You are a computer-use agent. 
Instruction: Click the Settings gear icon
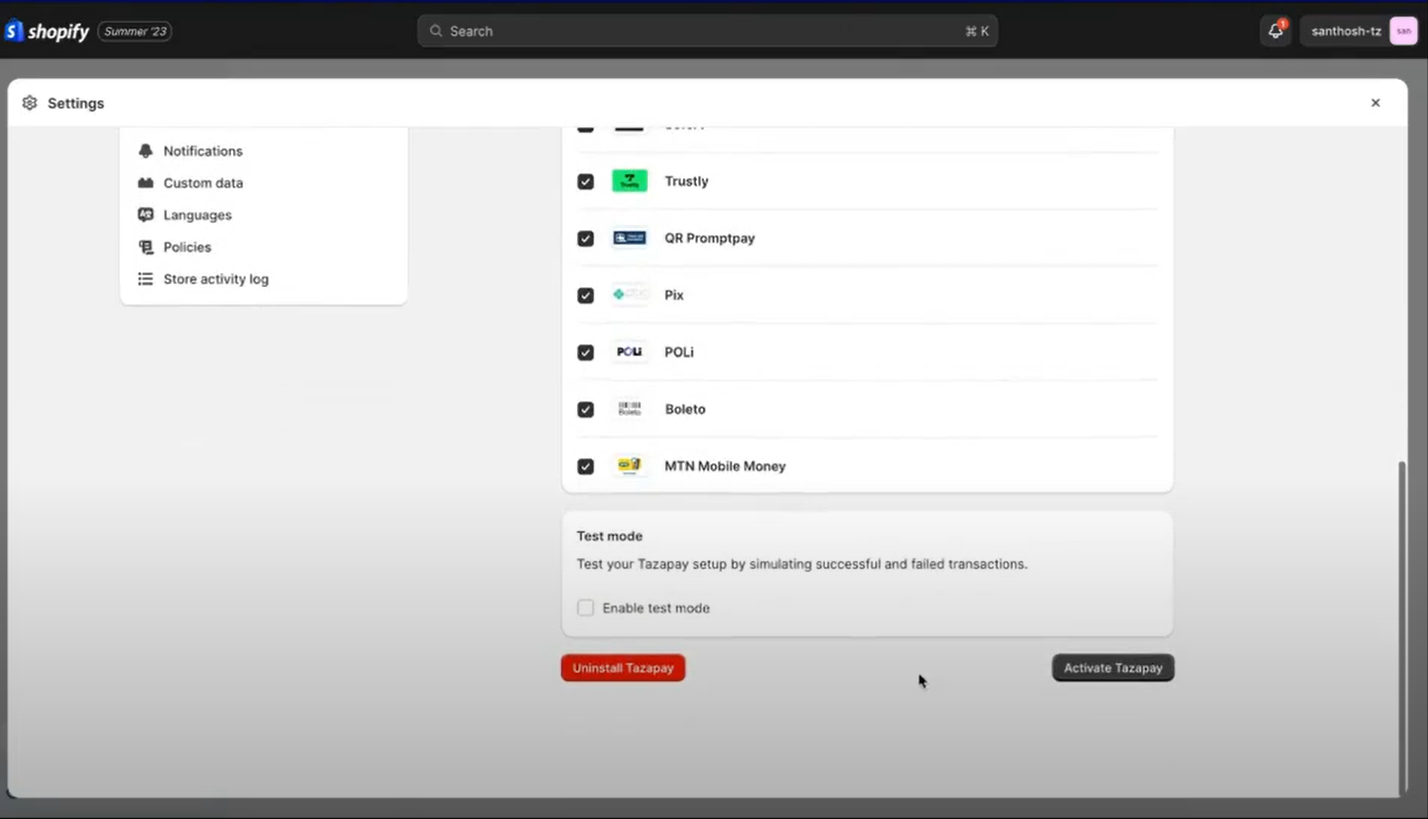(x=29, y=103)
